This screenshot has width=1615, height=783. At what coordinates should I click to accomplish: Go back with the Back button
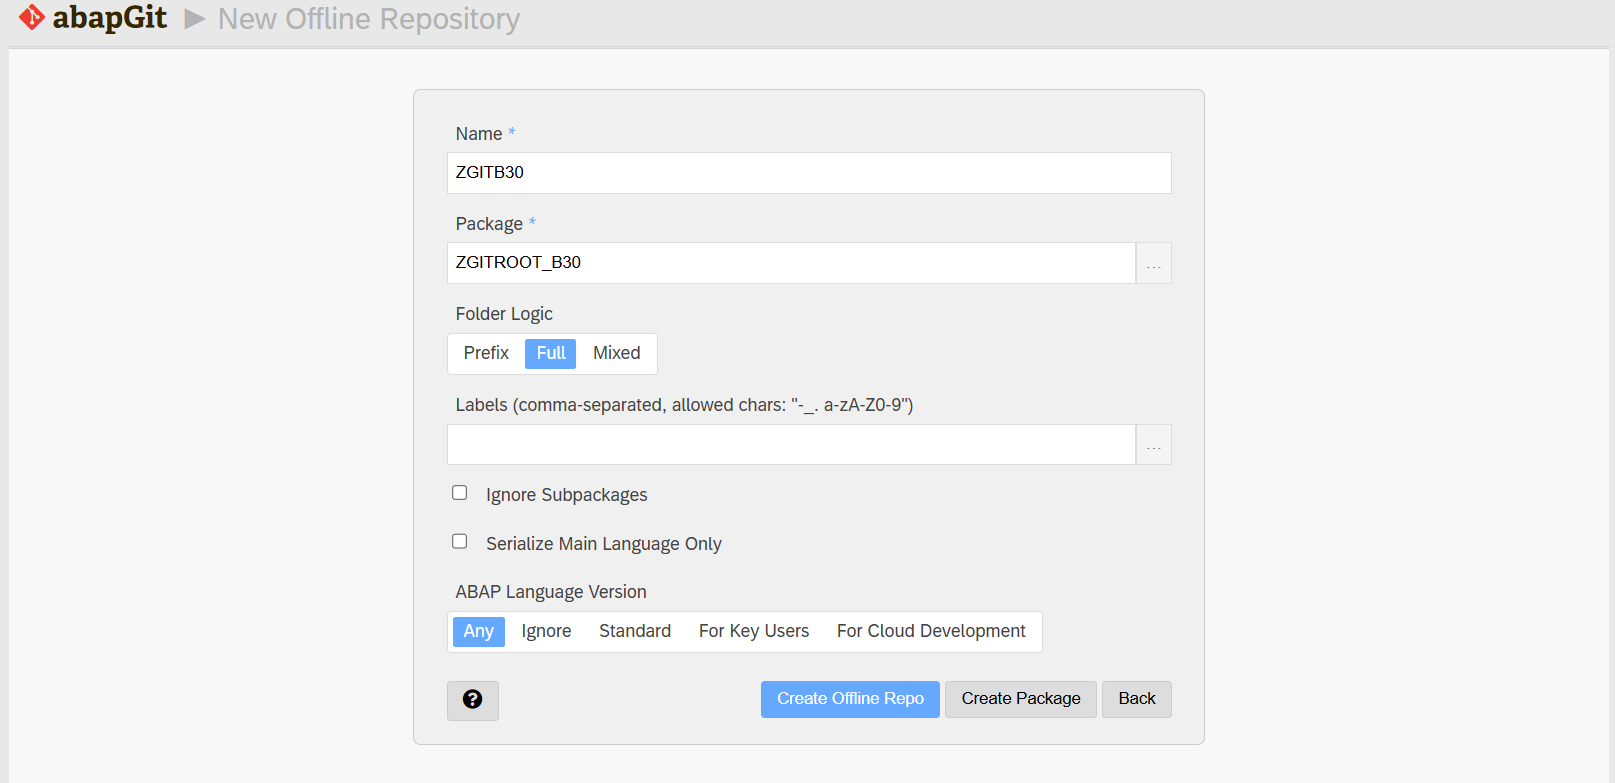[1136, 699]
